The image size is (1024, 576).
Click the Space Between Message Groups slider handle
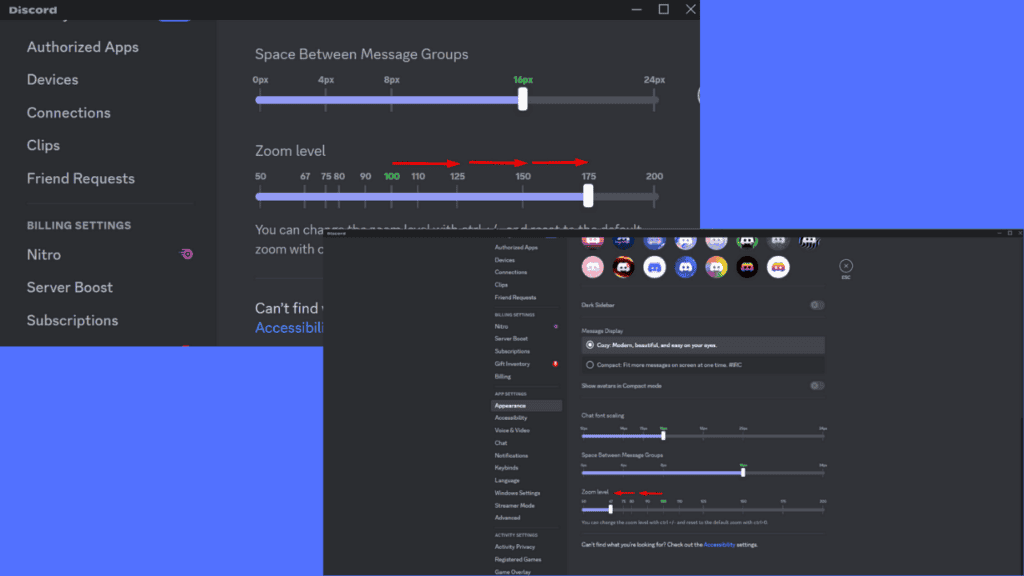click(522, 98)
